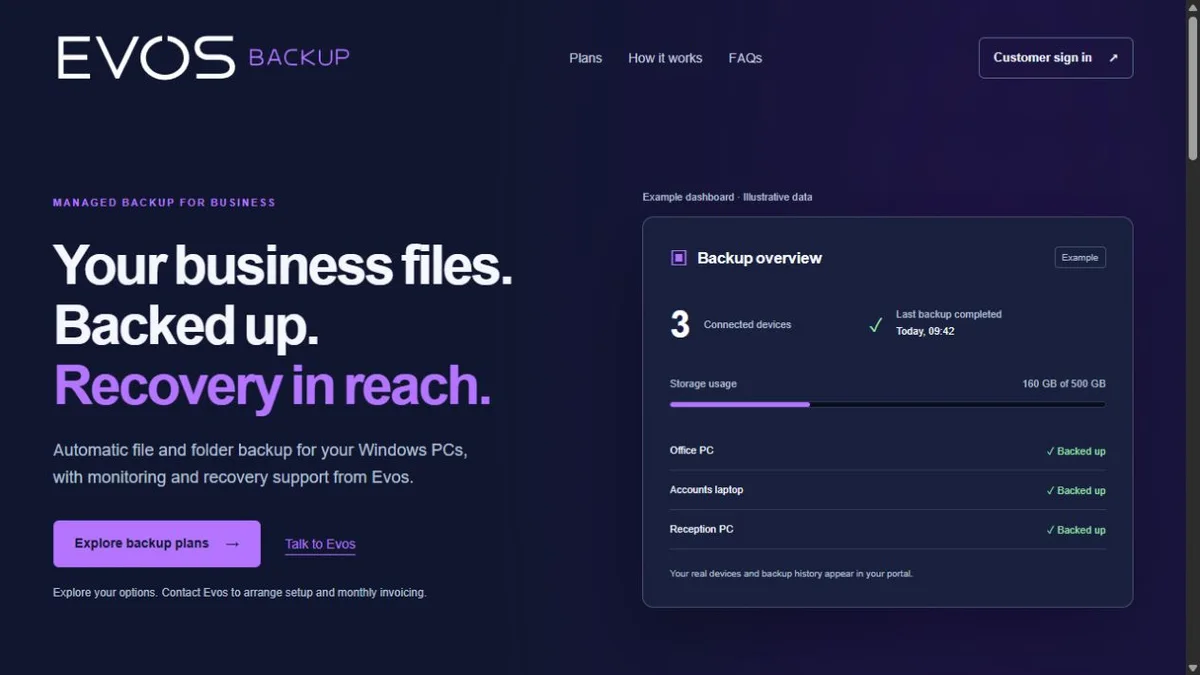1200x675 pixels.
Task: Click Backed up status for Accounts laptop
Action: 1076,491
